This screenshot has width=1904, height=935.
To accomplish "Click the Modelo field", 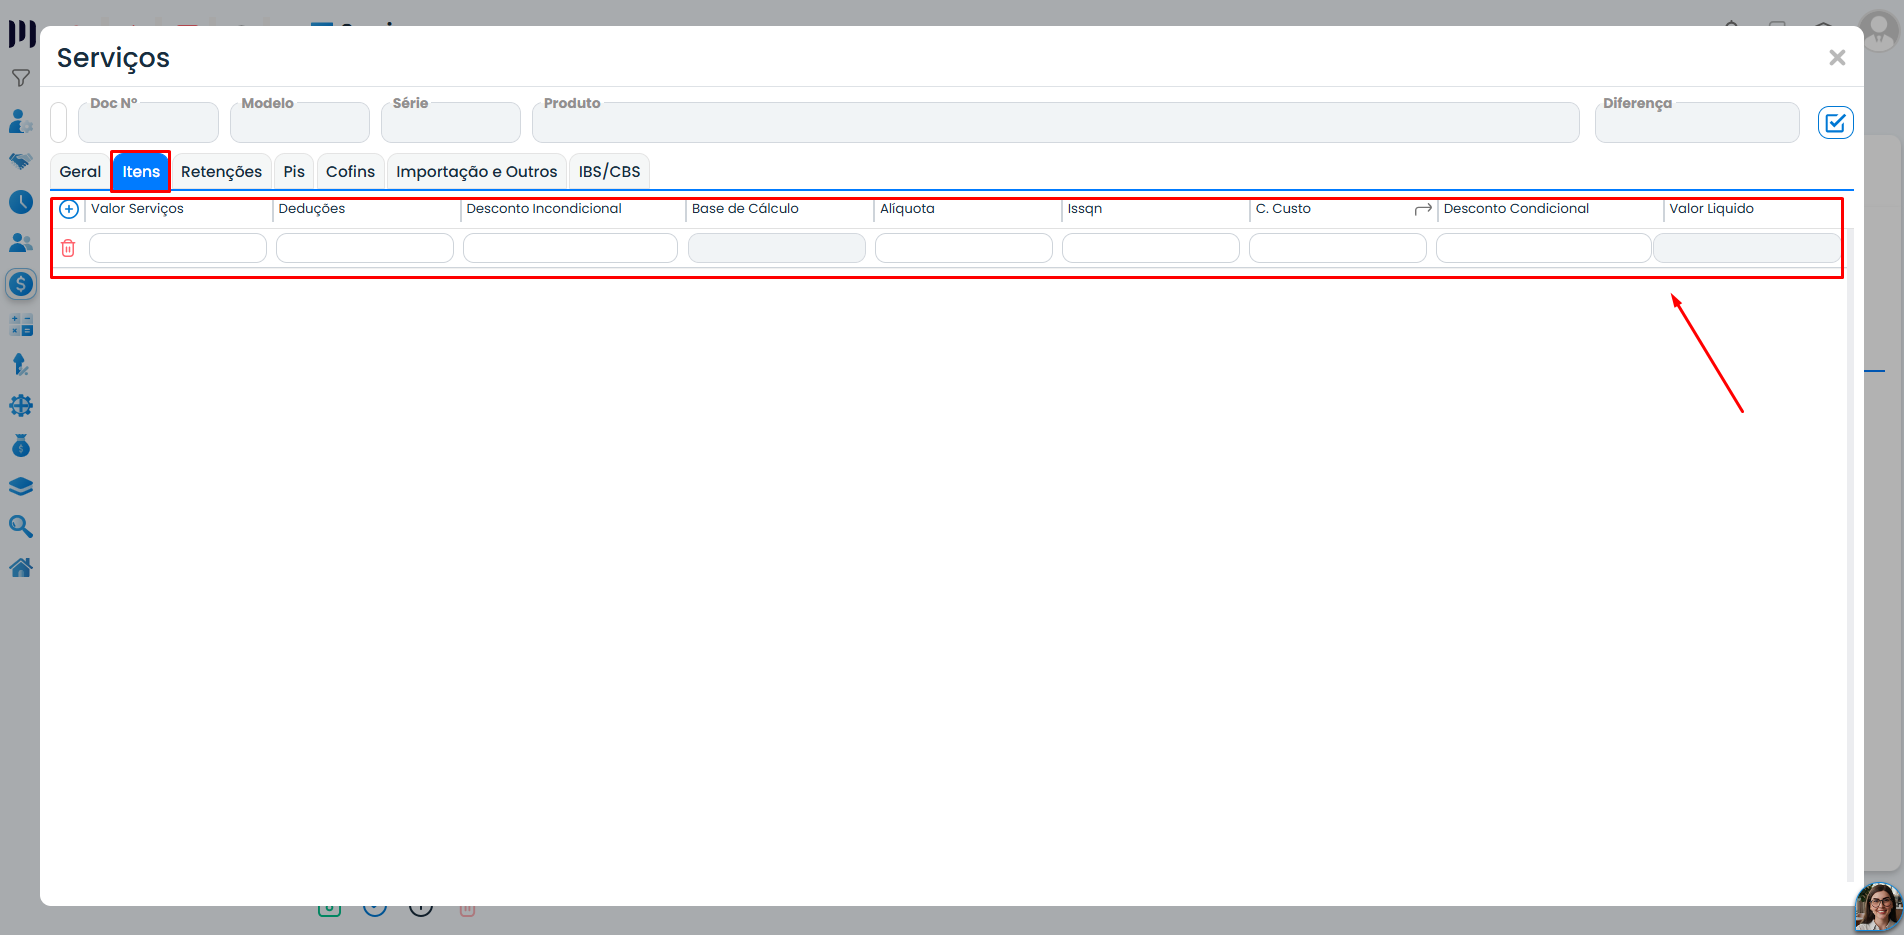I will point(300,122).
